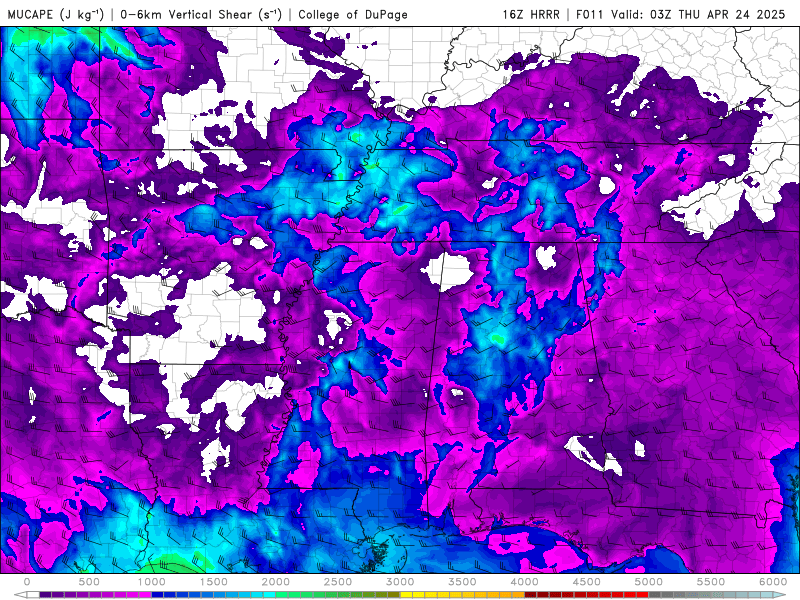800x600 pixels.
Task: Click the '2500' value on the color scale
Action: pos(338,582)
